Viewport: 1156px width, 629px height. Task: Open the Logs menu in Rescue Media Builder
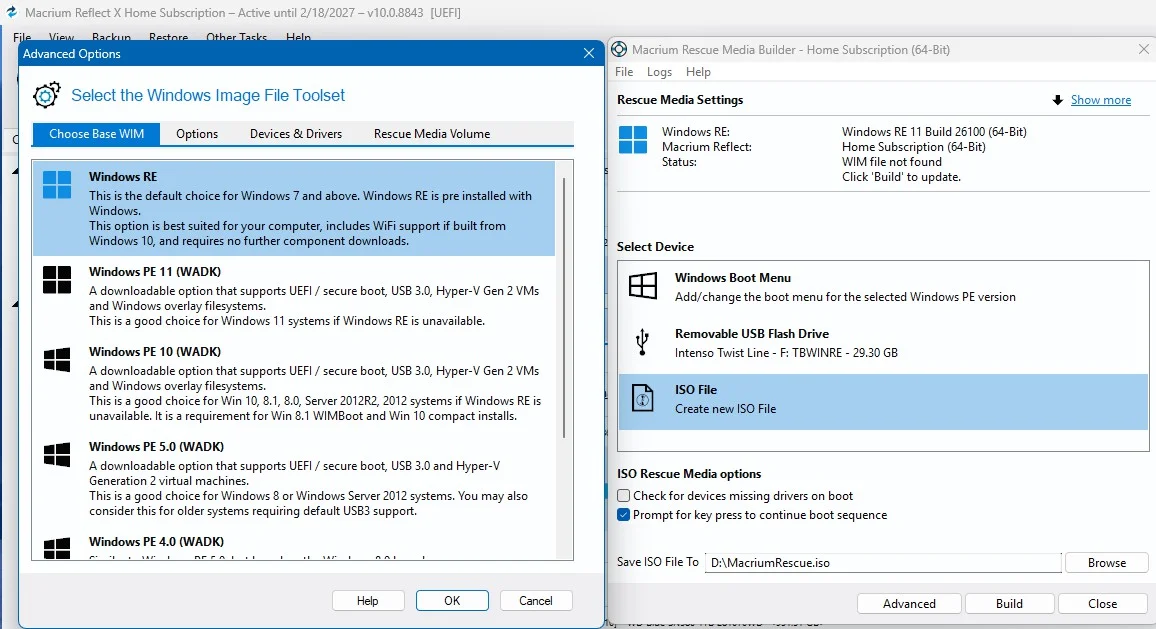click(659, 72)
